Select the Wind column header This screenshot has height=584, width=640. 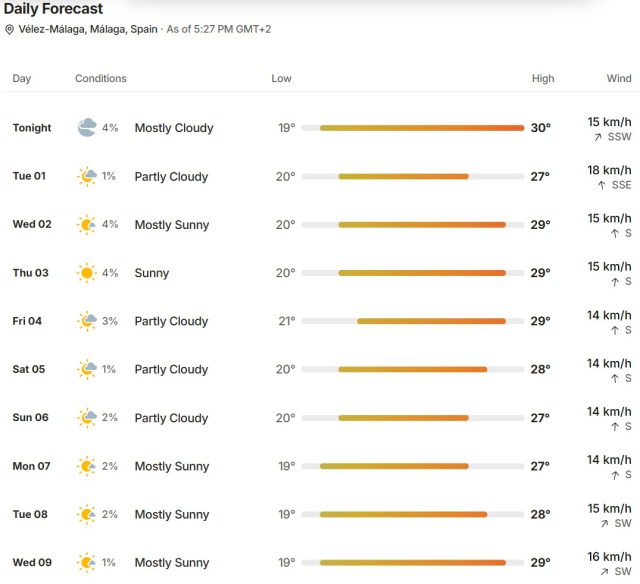619,78
